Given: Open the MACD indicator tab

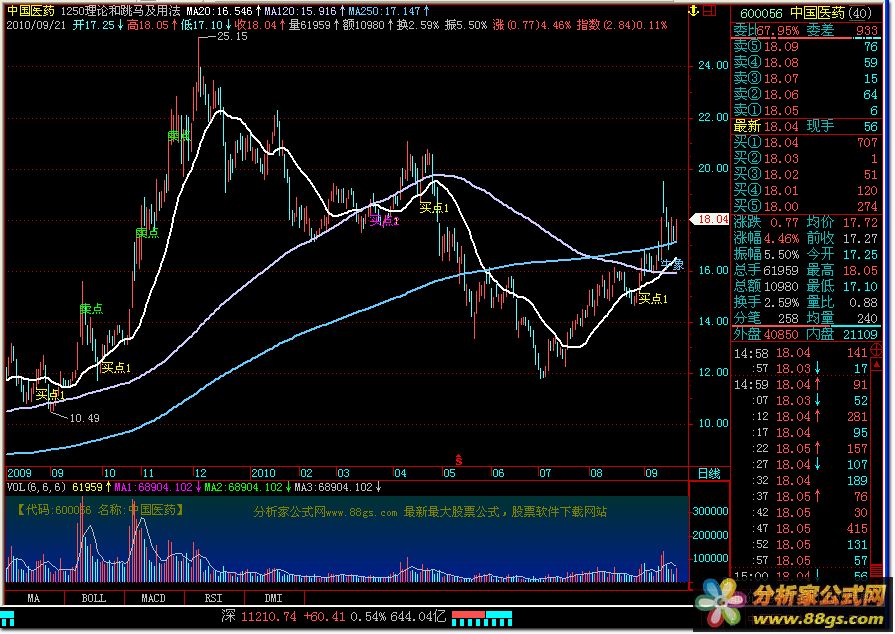Looking at the screenshot, I should 153,598.
